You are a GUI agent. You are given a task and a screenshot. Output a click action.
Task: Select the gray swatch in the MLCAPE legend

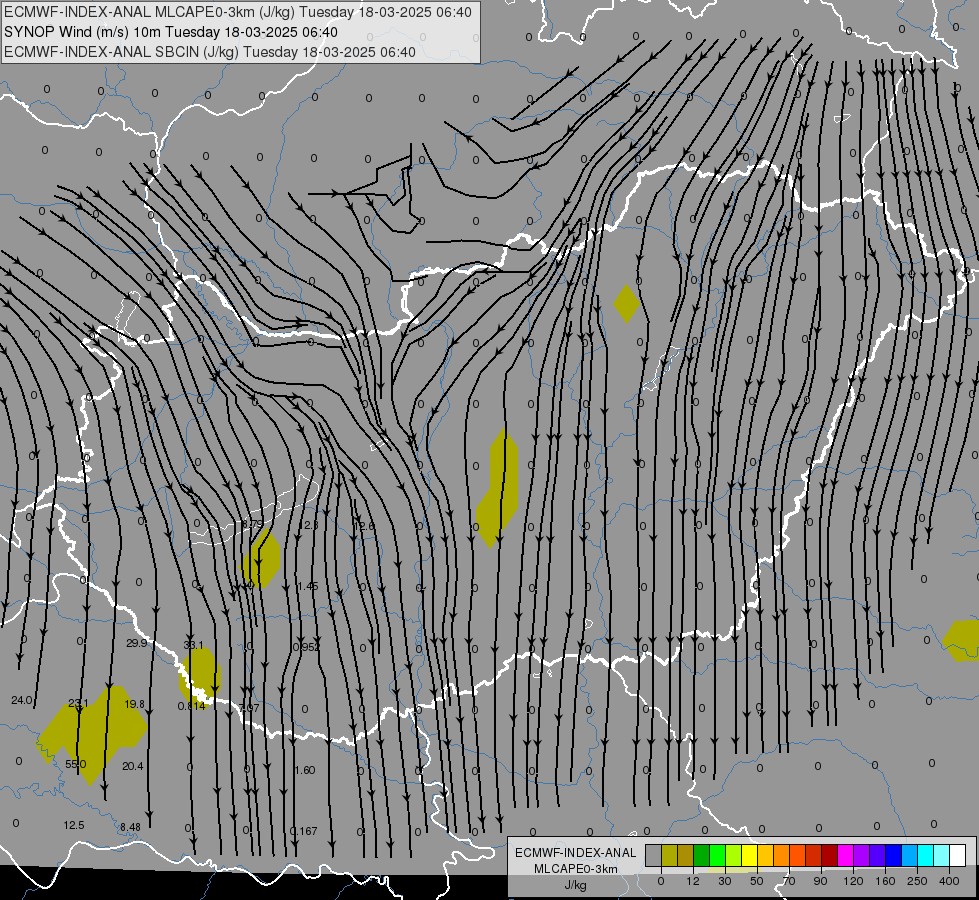tap(654, 855)
